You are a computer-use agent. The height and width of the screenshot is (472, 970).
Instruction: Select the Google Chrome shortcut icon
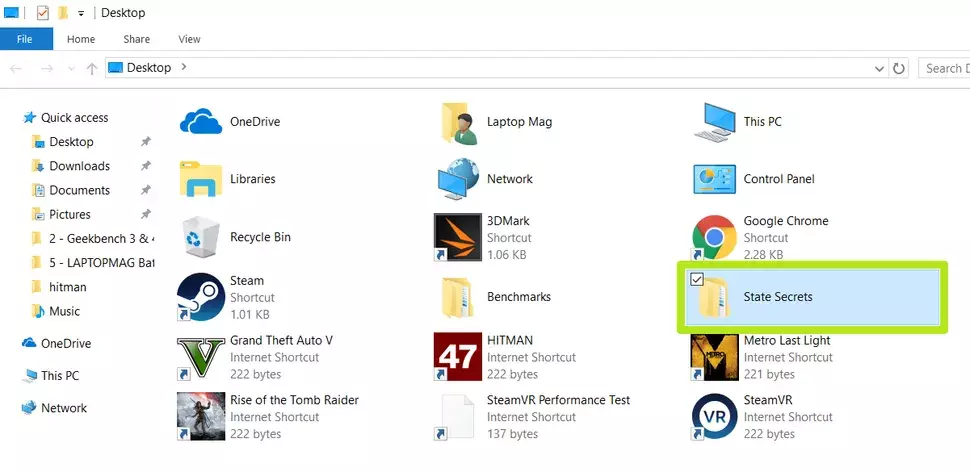pos(715,238)
